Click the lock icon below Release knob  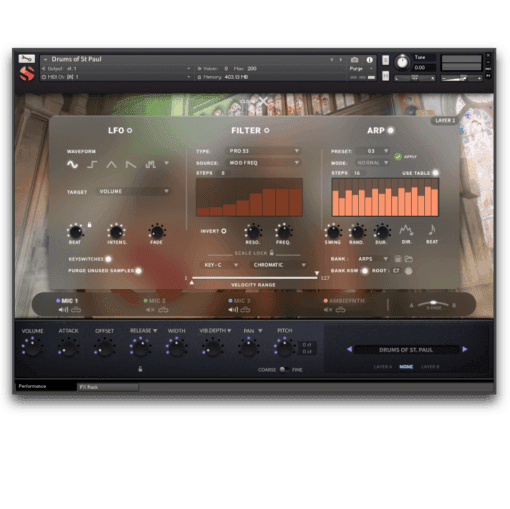click(140, 369)
